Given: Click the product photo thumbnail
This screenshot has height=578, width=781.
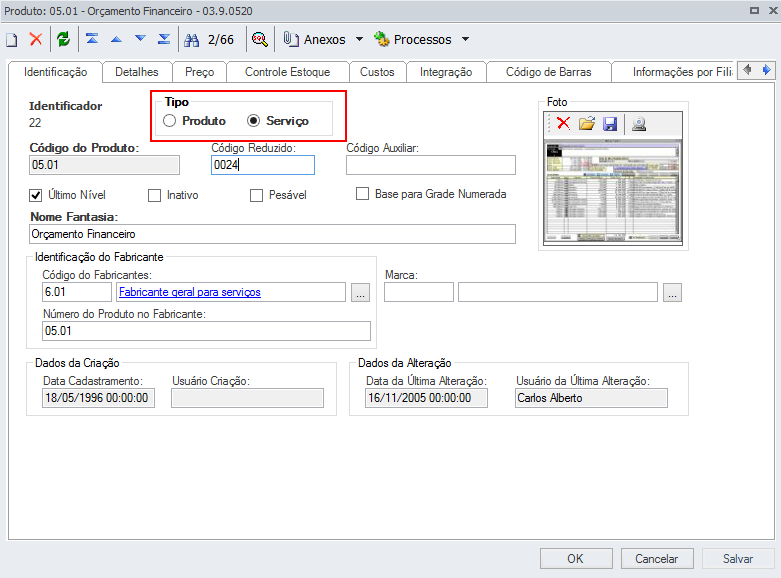Looking at the screenshot, I should point(613,192).
